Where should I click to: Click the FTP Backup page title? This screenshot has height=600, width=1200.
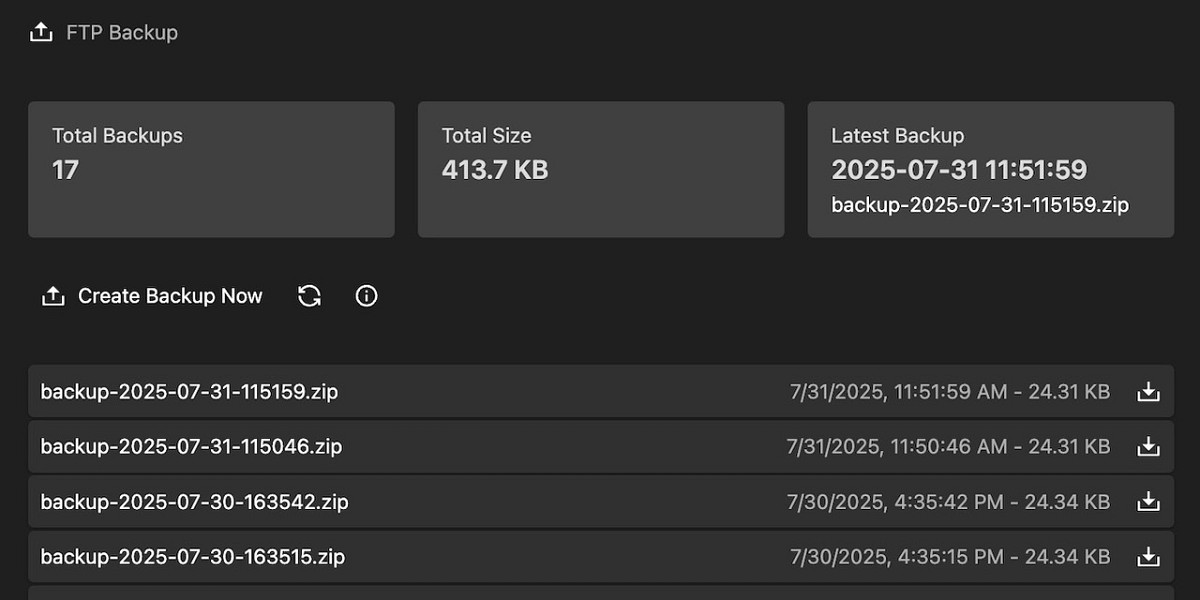point(122,32)
